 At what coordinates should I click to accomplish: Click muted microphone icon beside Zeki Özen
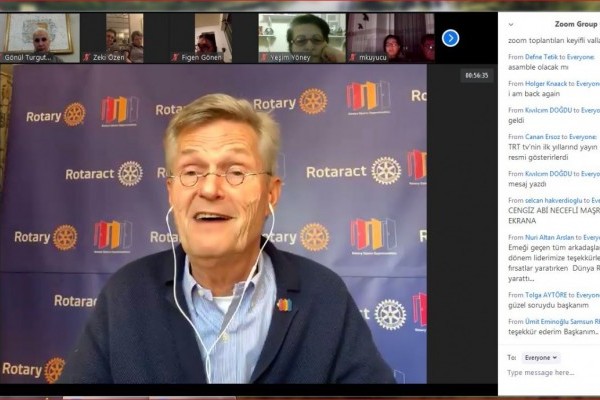click(87, 57)
